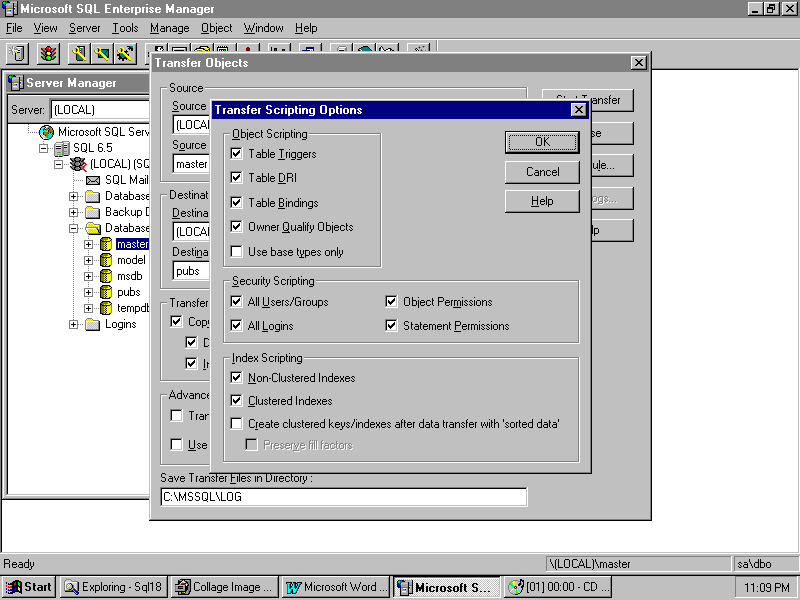Enable Use base types only
800x600 pixels.
[x=237, y=252]
